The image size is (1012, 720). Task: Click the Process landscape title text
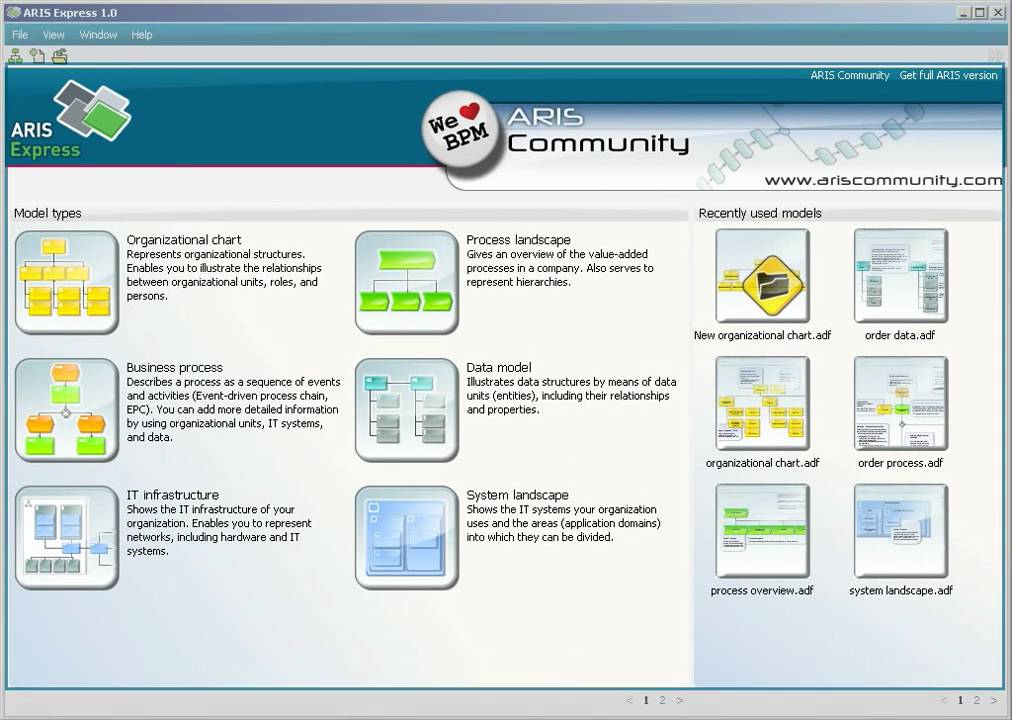point(518,240)
